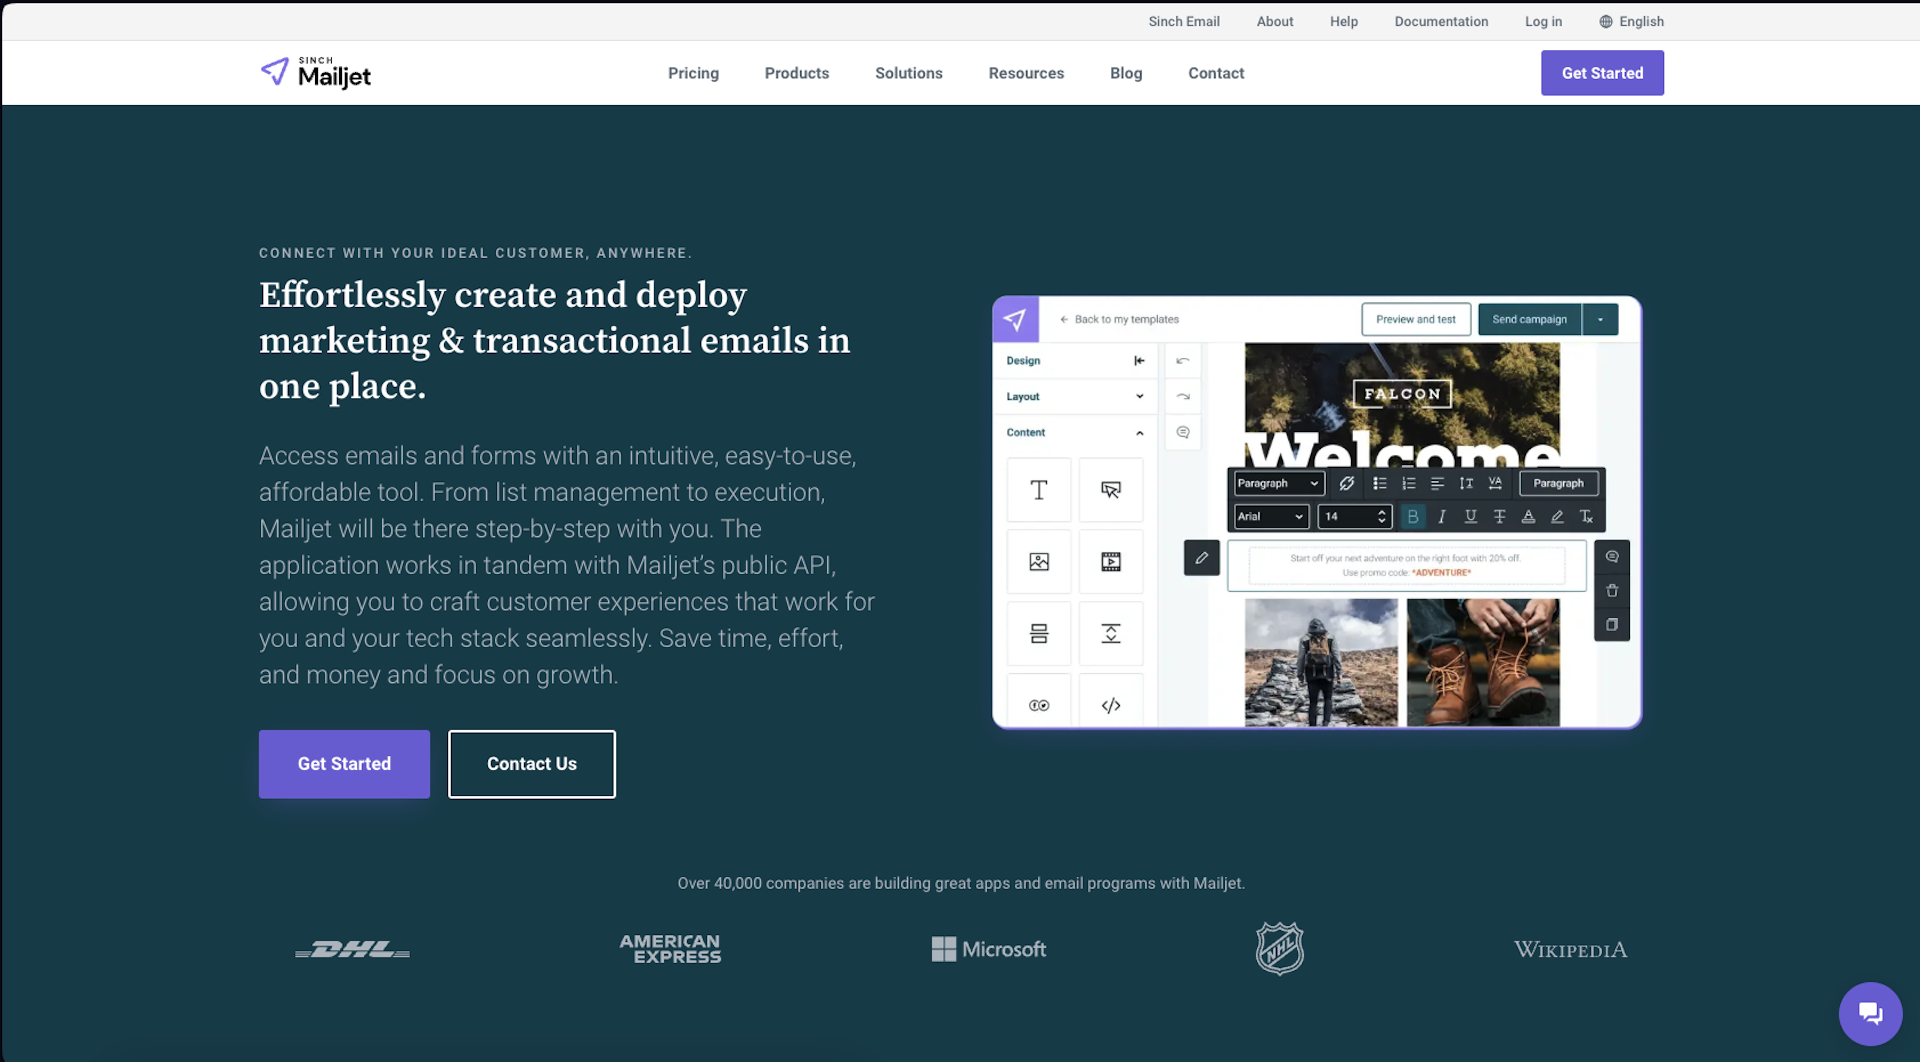Click the letter spacing VA icon

click(x=1495, y=484)
